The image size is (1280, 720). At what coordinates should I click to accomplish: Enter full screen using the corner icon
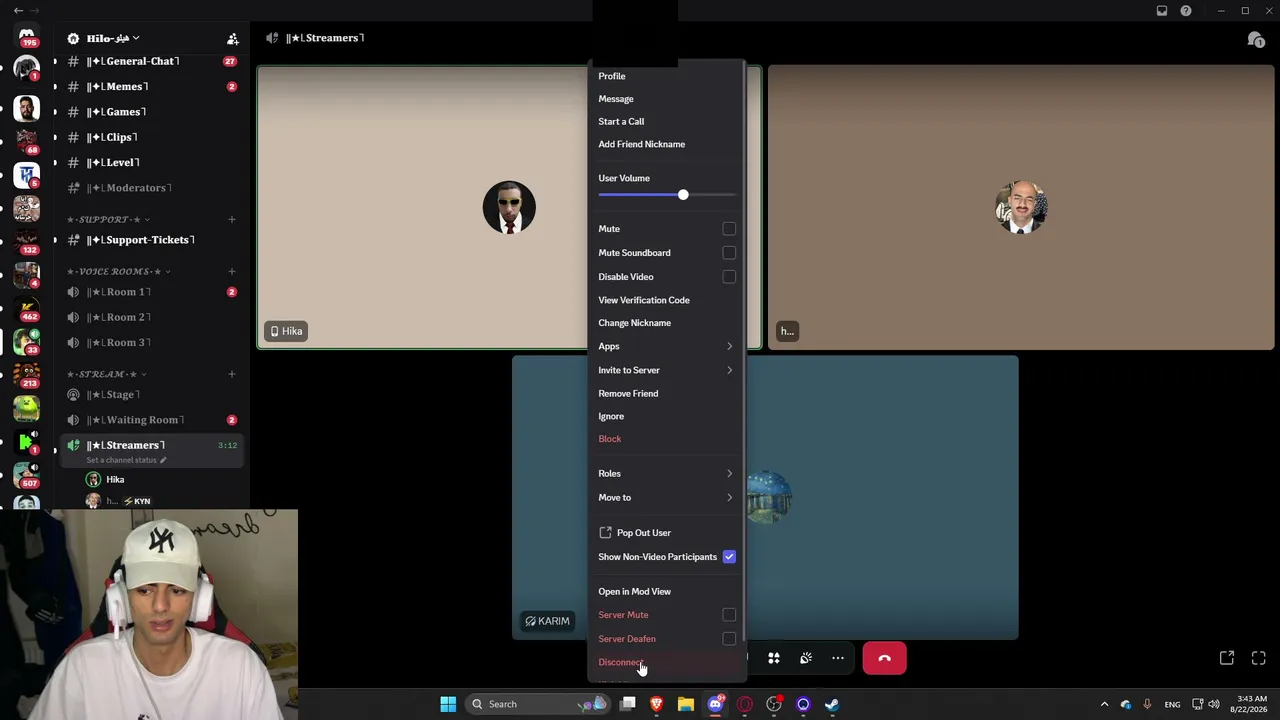point(1259,658)
